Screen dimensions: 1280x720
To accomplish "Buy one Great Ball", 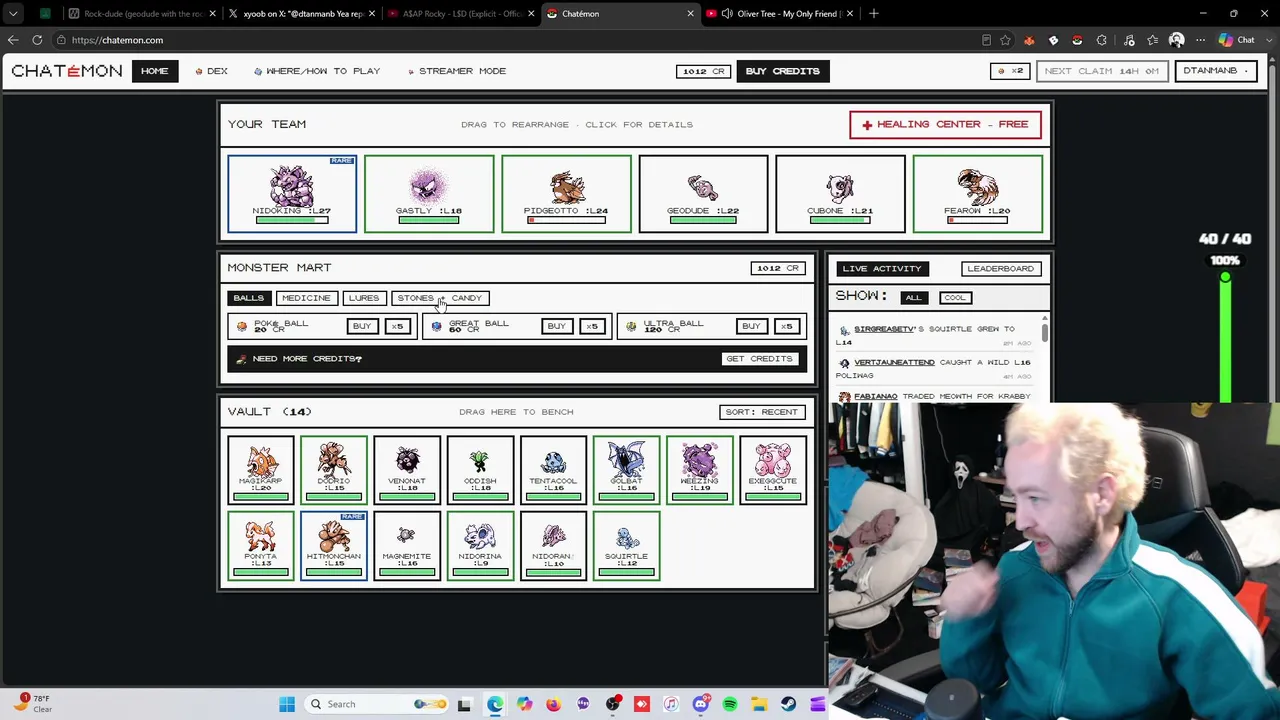I will [x=556, y=326].
